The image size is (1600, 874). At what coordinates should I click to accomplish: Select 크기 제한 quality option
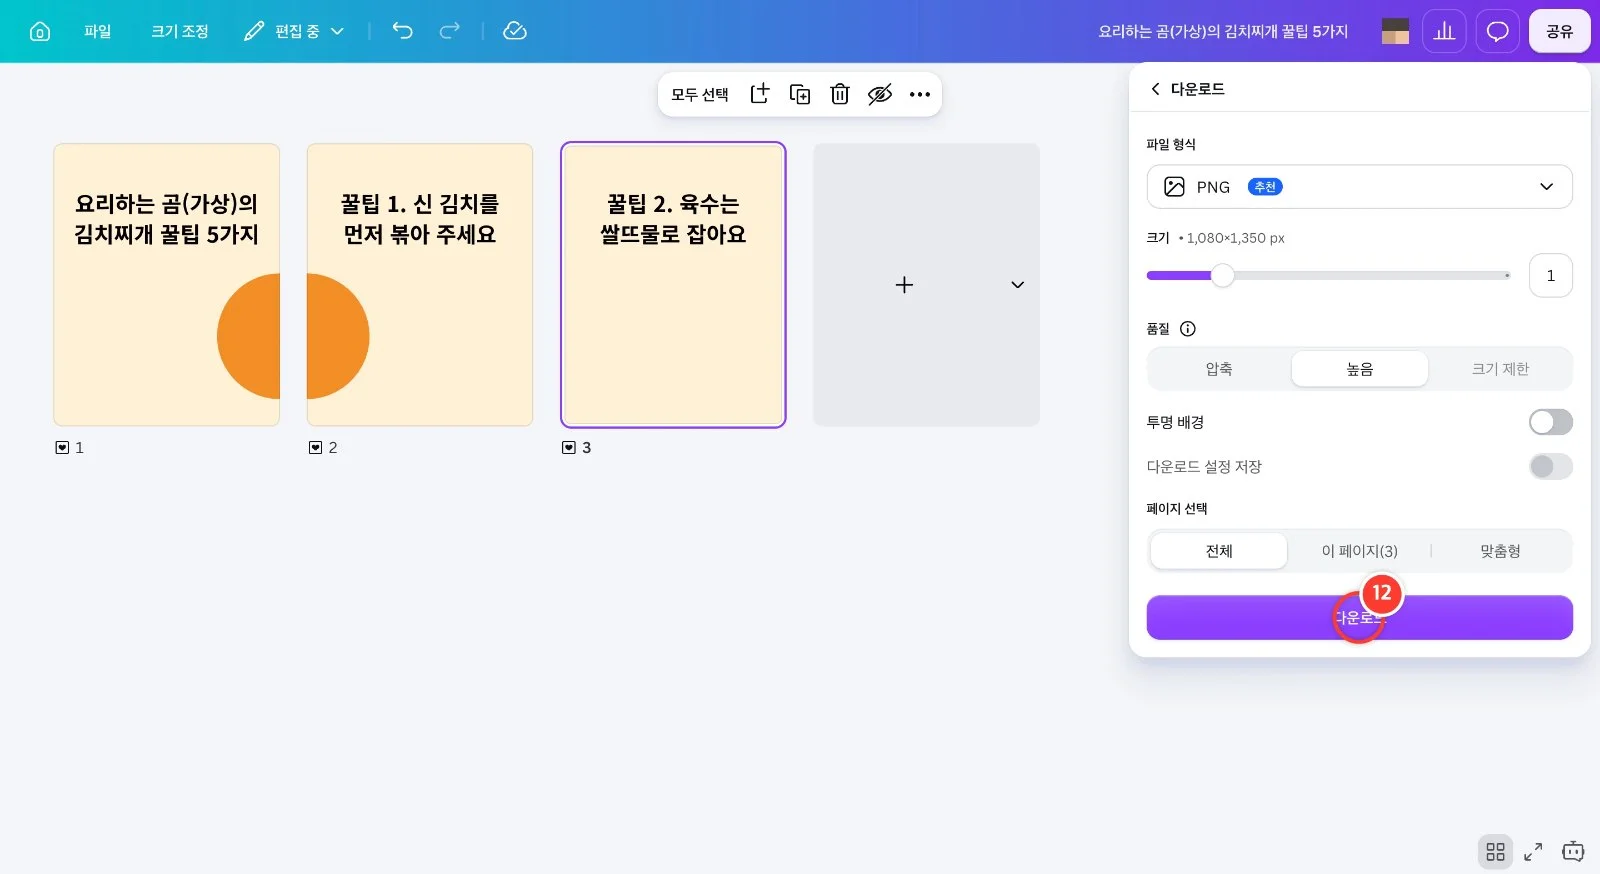tap(1500, 369)
